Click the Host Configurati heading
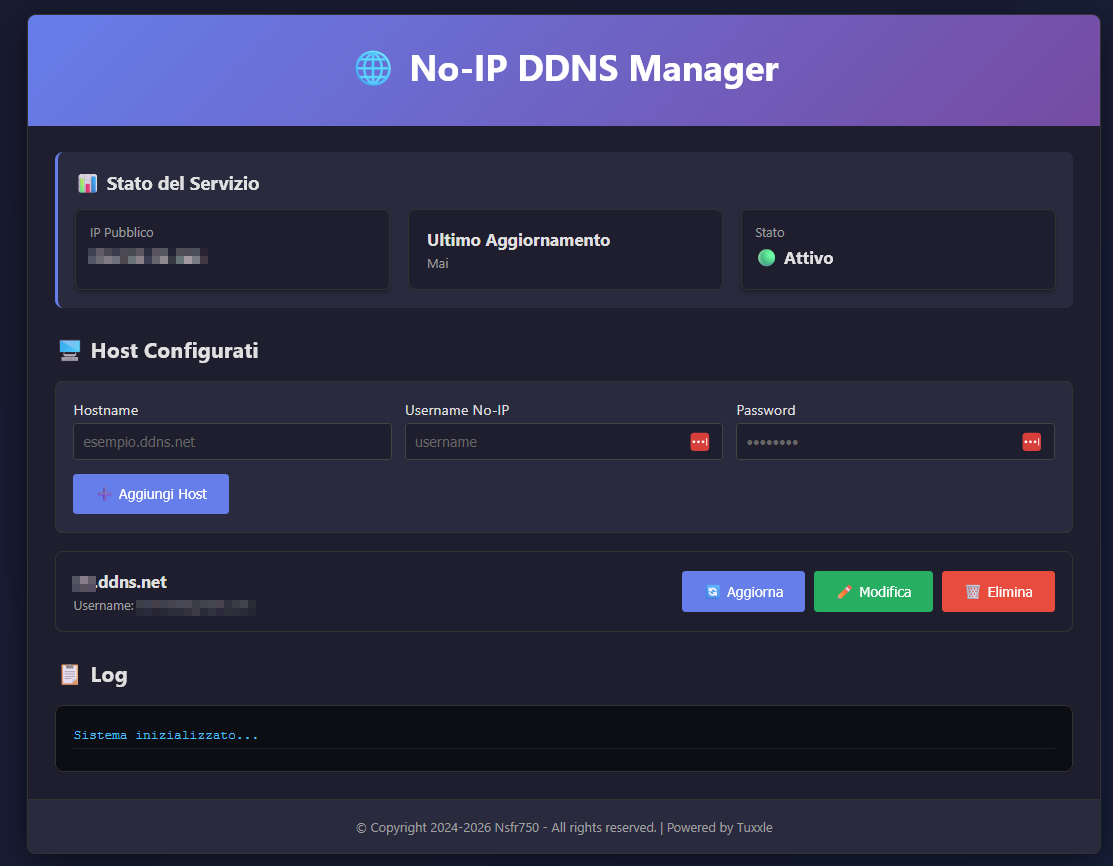The width and height of the screenshot is (1113, 866). 174,351
